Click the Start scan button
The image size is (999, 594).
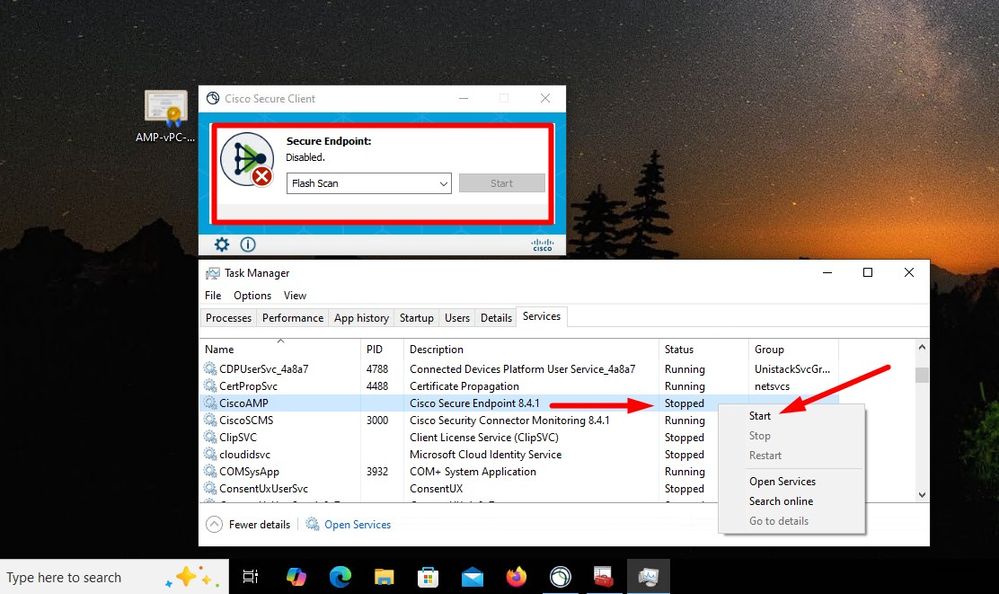coord(502,184)
